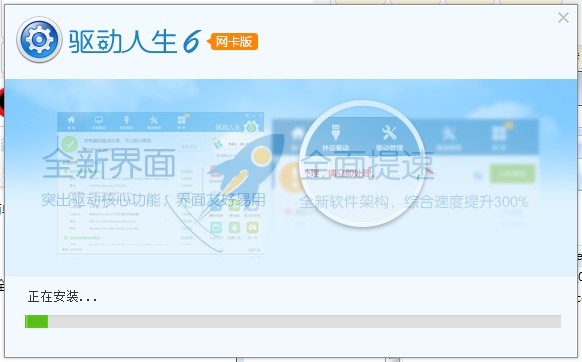582x362 pixels.
Task: Click the left interface preview thumbnail
Action: pyautogui.click(x=160, y=183)
